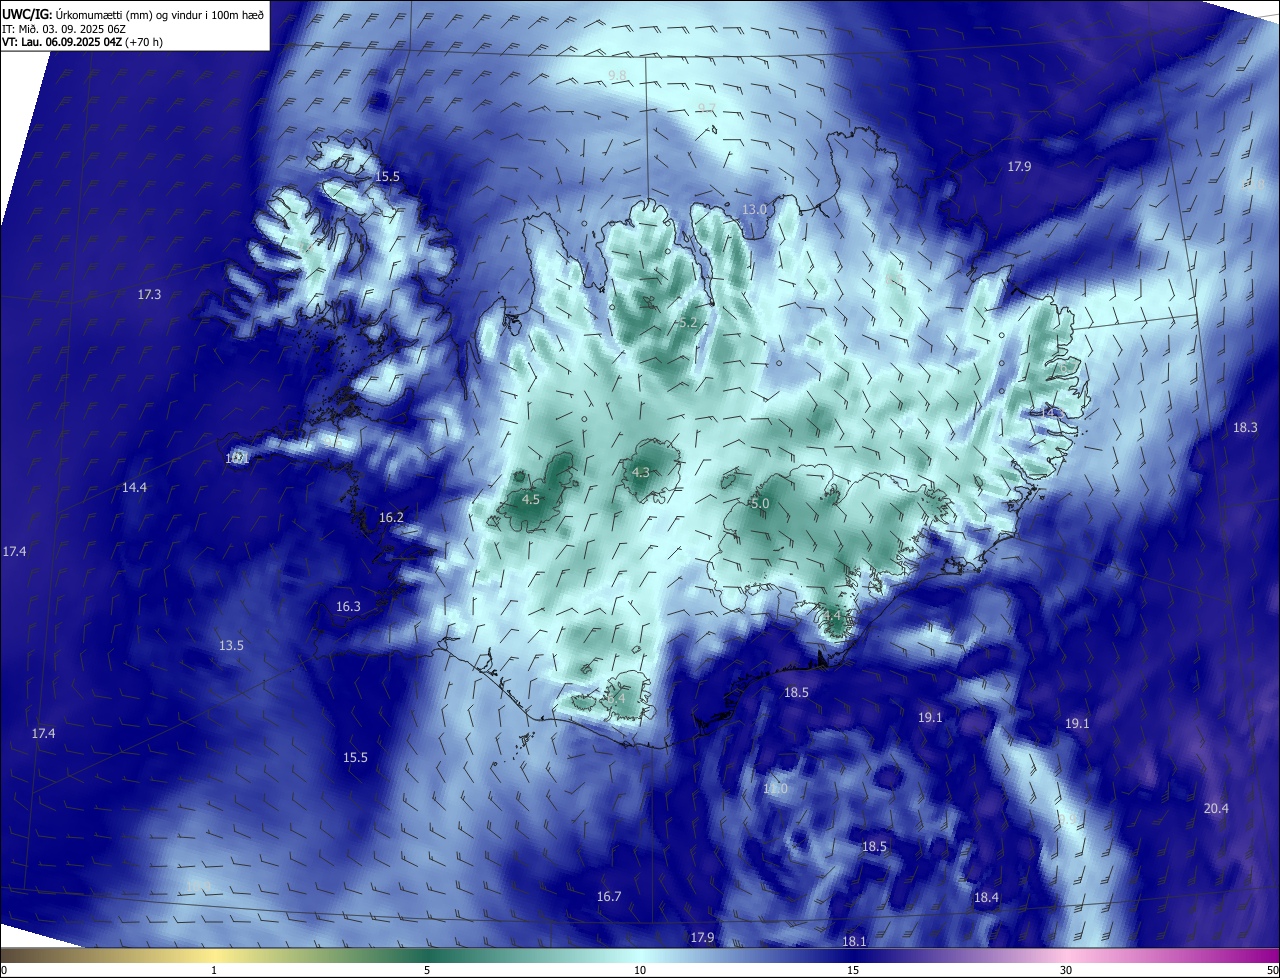The width and height of the screenshot is (1280, 978).
Task: Click the 16.7 value label
Action: (609, 896)
